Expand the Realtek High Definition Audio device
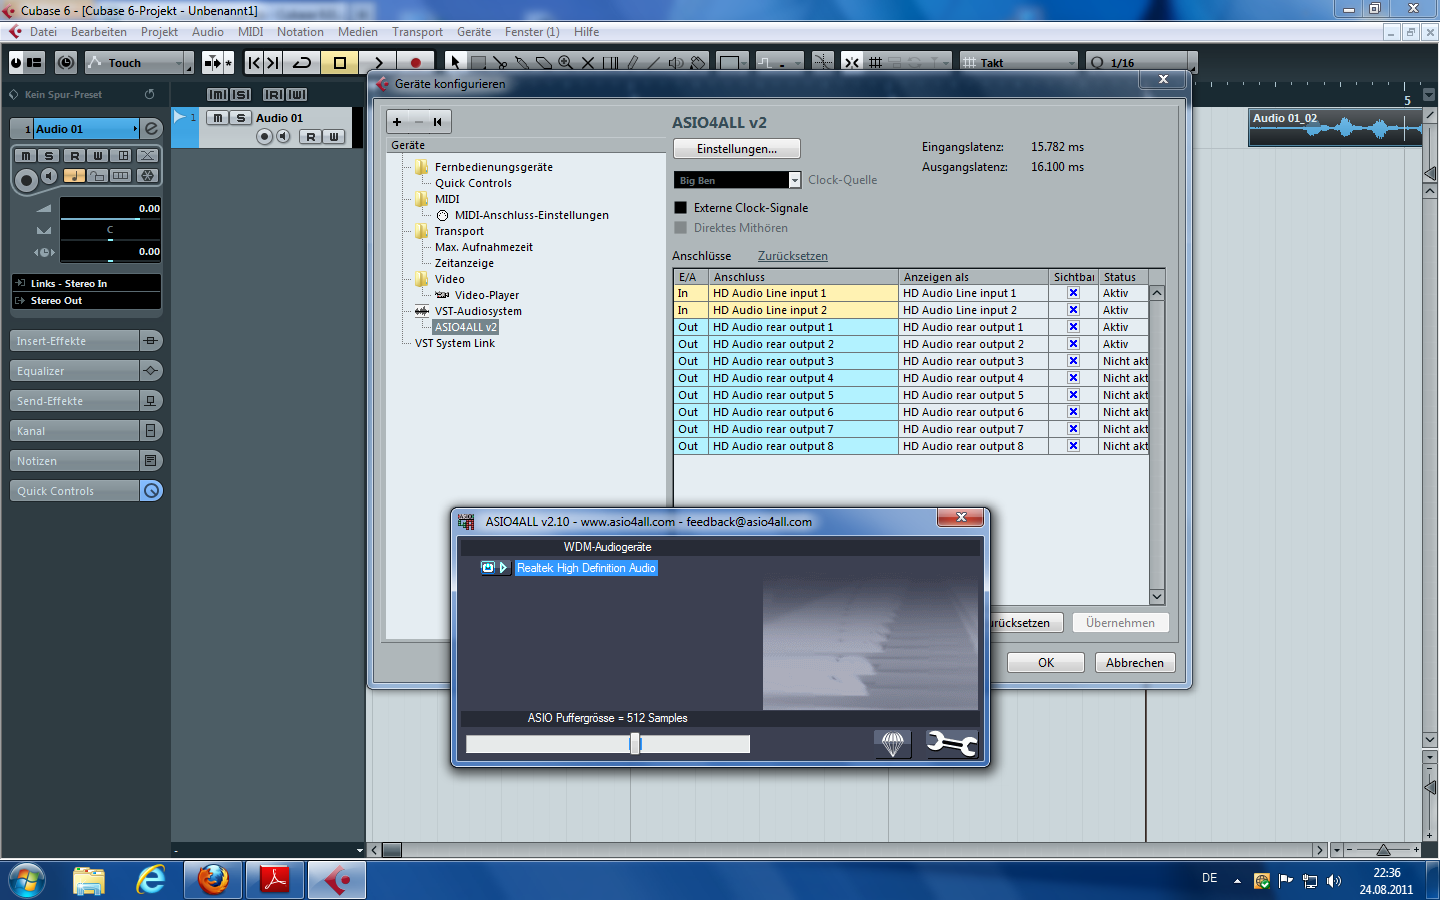The height and width of the screenshot is (900, 1440). click(x=504, y=567)
